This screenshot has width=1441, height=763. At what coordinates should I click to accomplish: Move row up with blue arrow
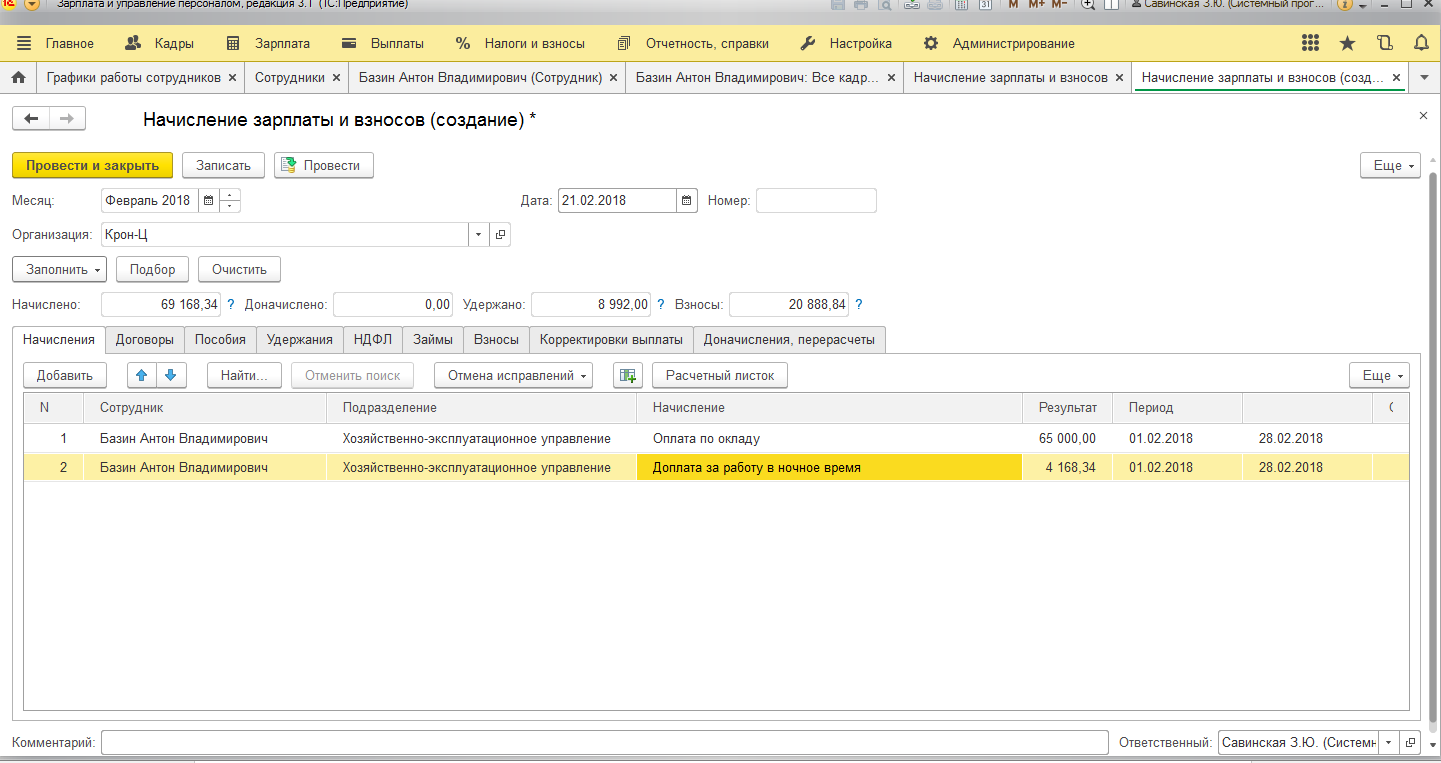(141, 375)
